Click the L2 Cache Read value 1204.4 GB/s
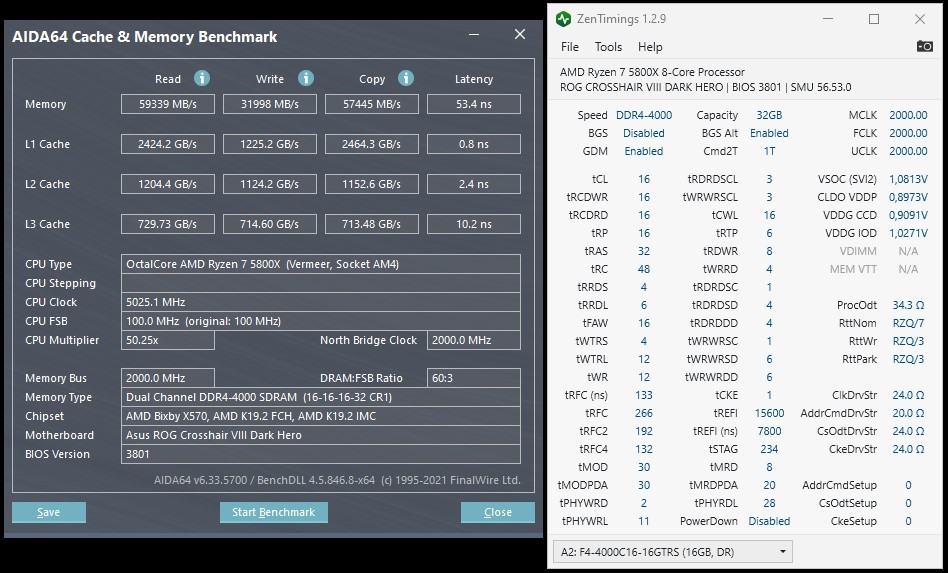Image resolution: width=948 pixels, height=573 pixels. tap(167, 184)
